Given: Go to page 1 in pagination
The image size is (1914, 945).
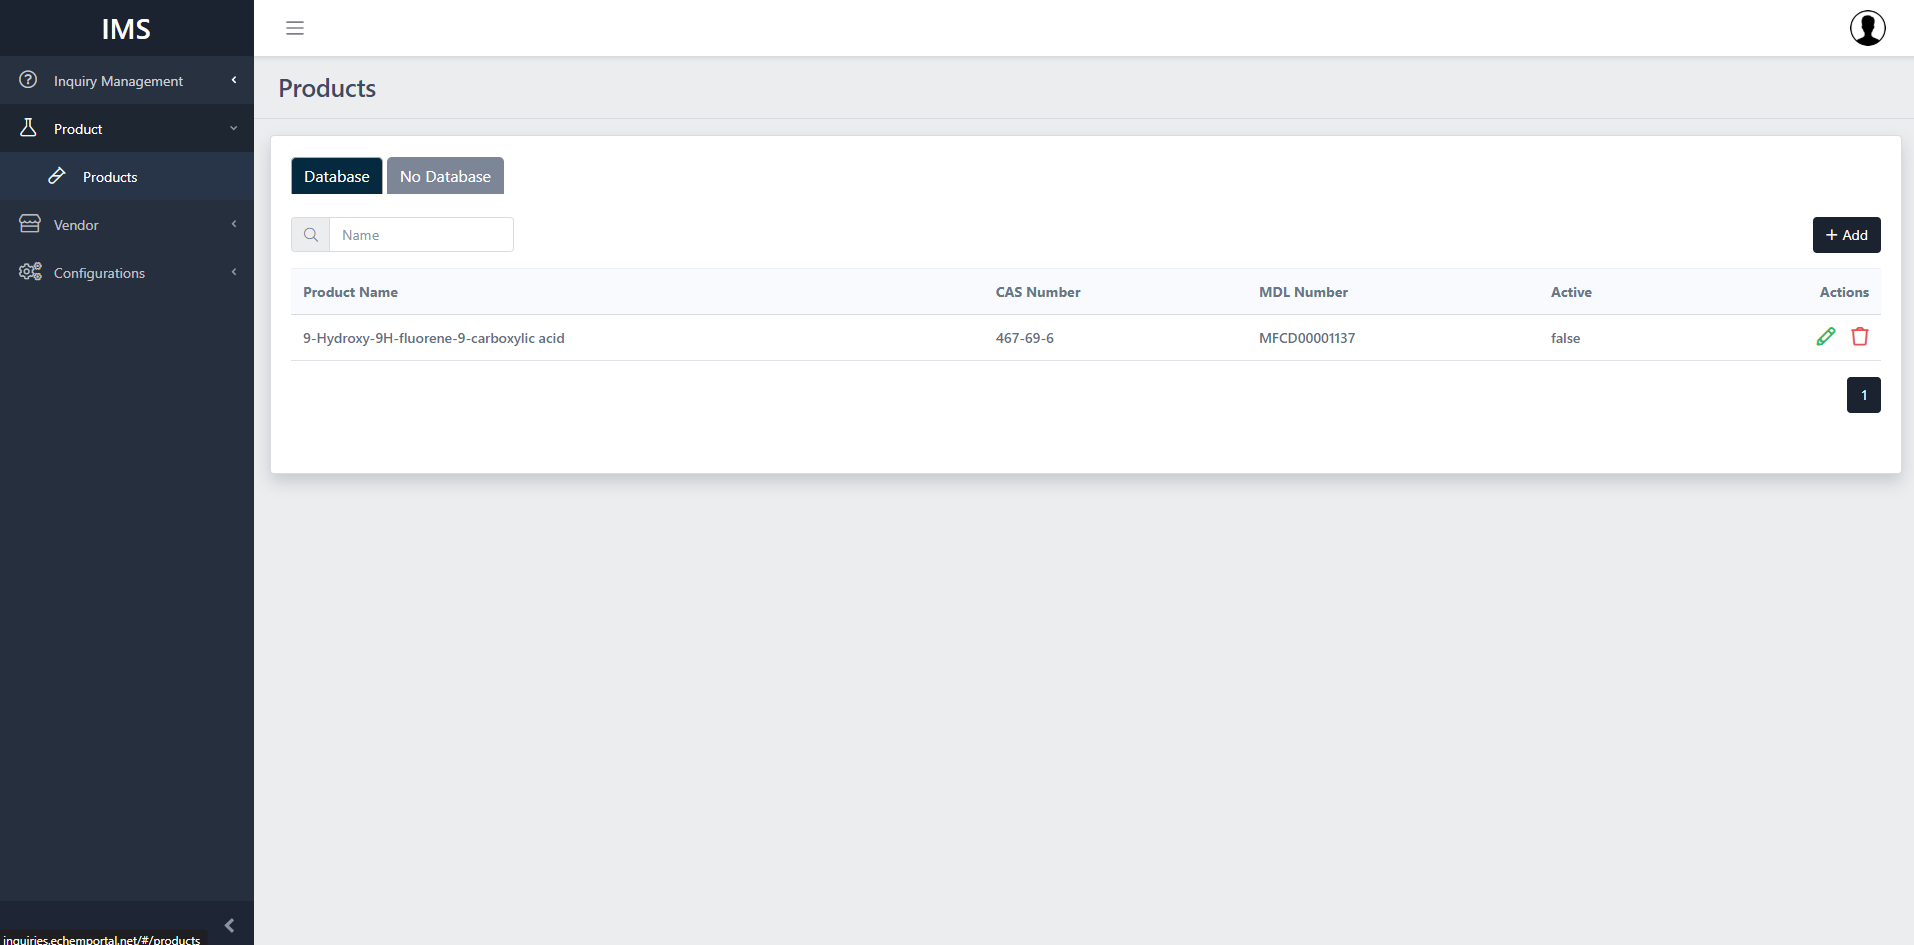Looking at the screenshot, I should point(1863,395).
